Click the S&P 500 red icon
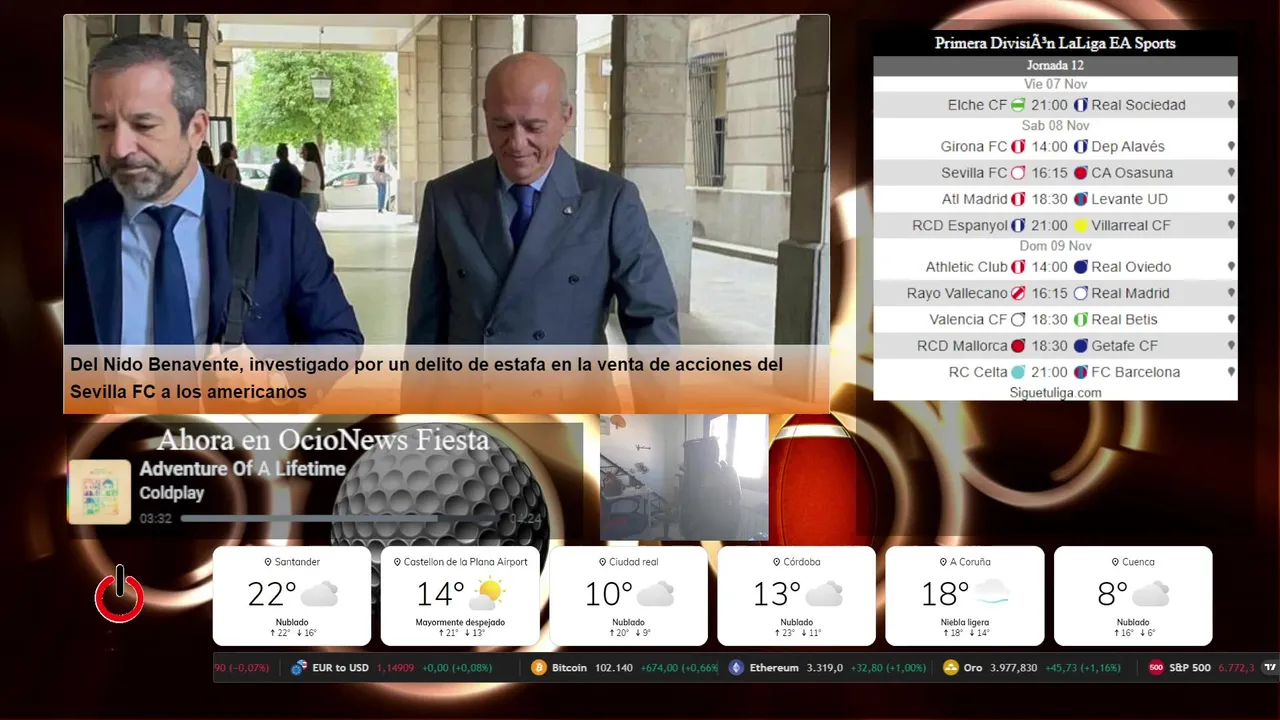This screenshot has width=1280, height=720. (x=1156, y=668)
